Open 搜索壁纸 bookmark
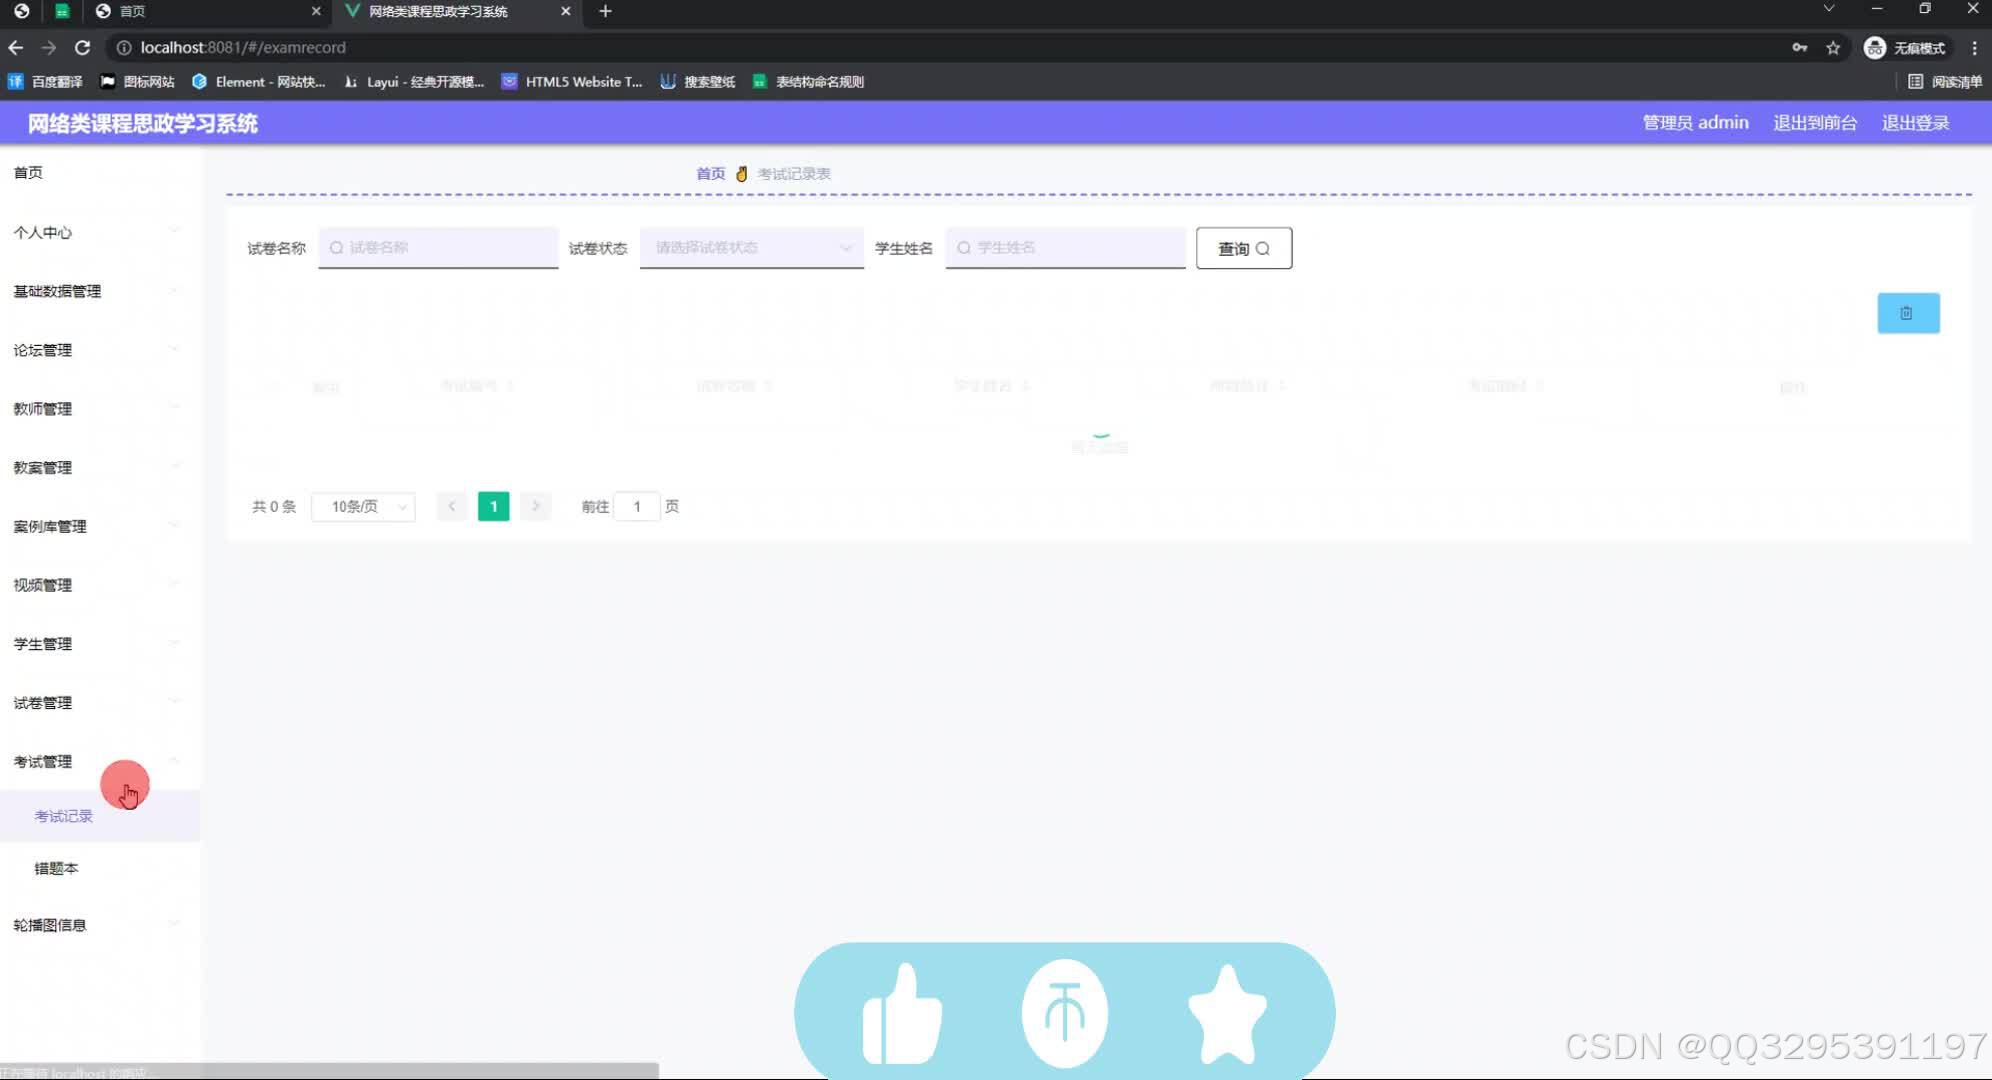The width and height of the screenshot is (1992, 1080). 698,82
